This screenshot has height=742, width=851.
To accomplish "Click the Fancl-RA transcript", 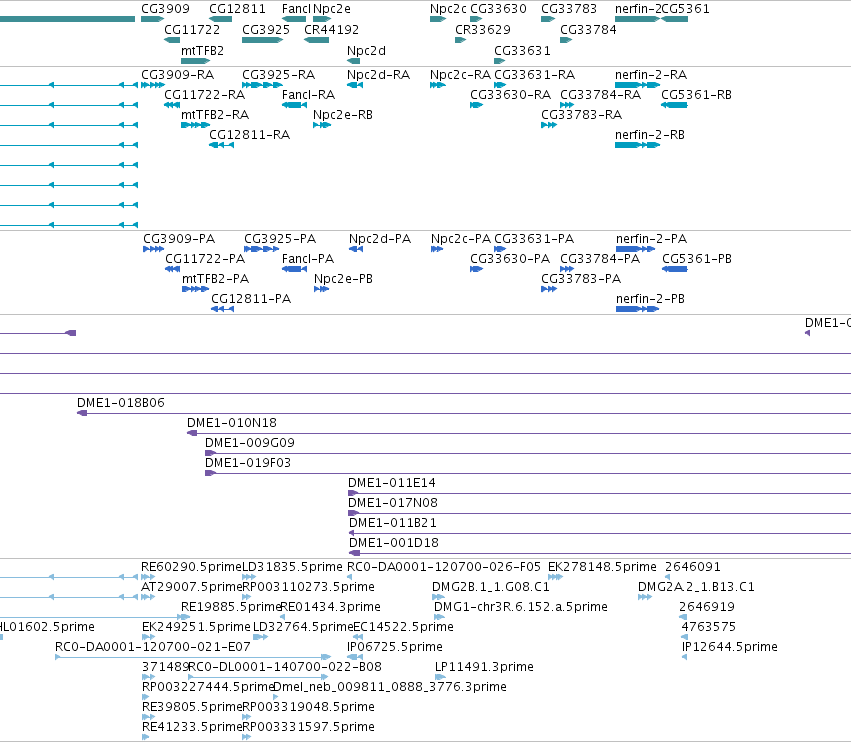I will pos(295,105).
